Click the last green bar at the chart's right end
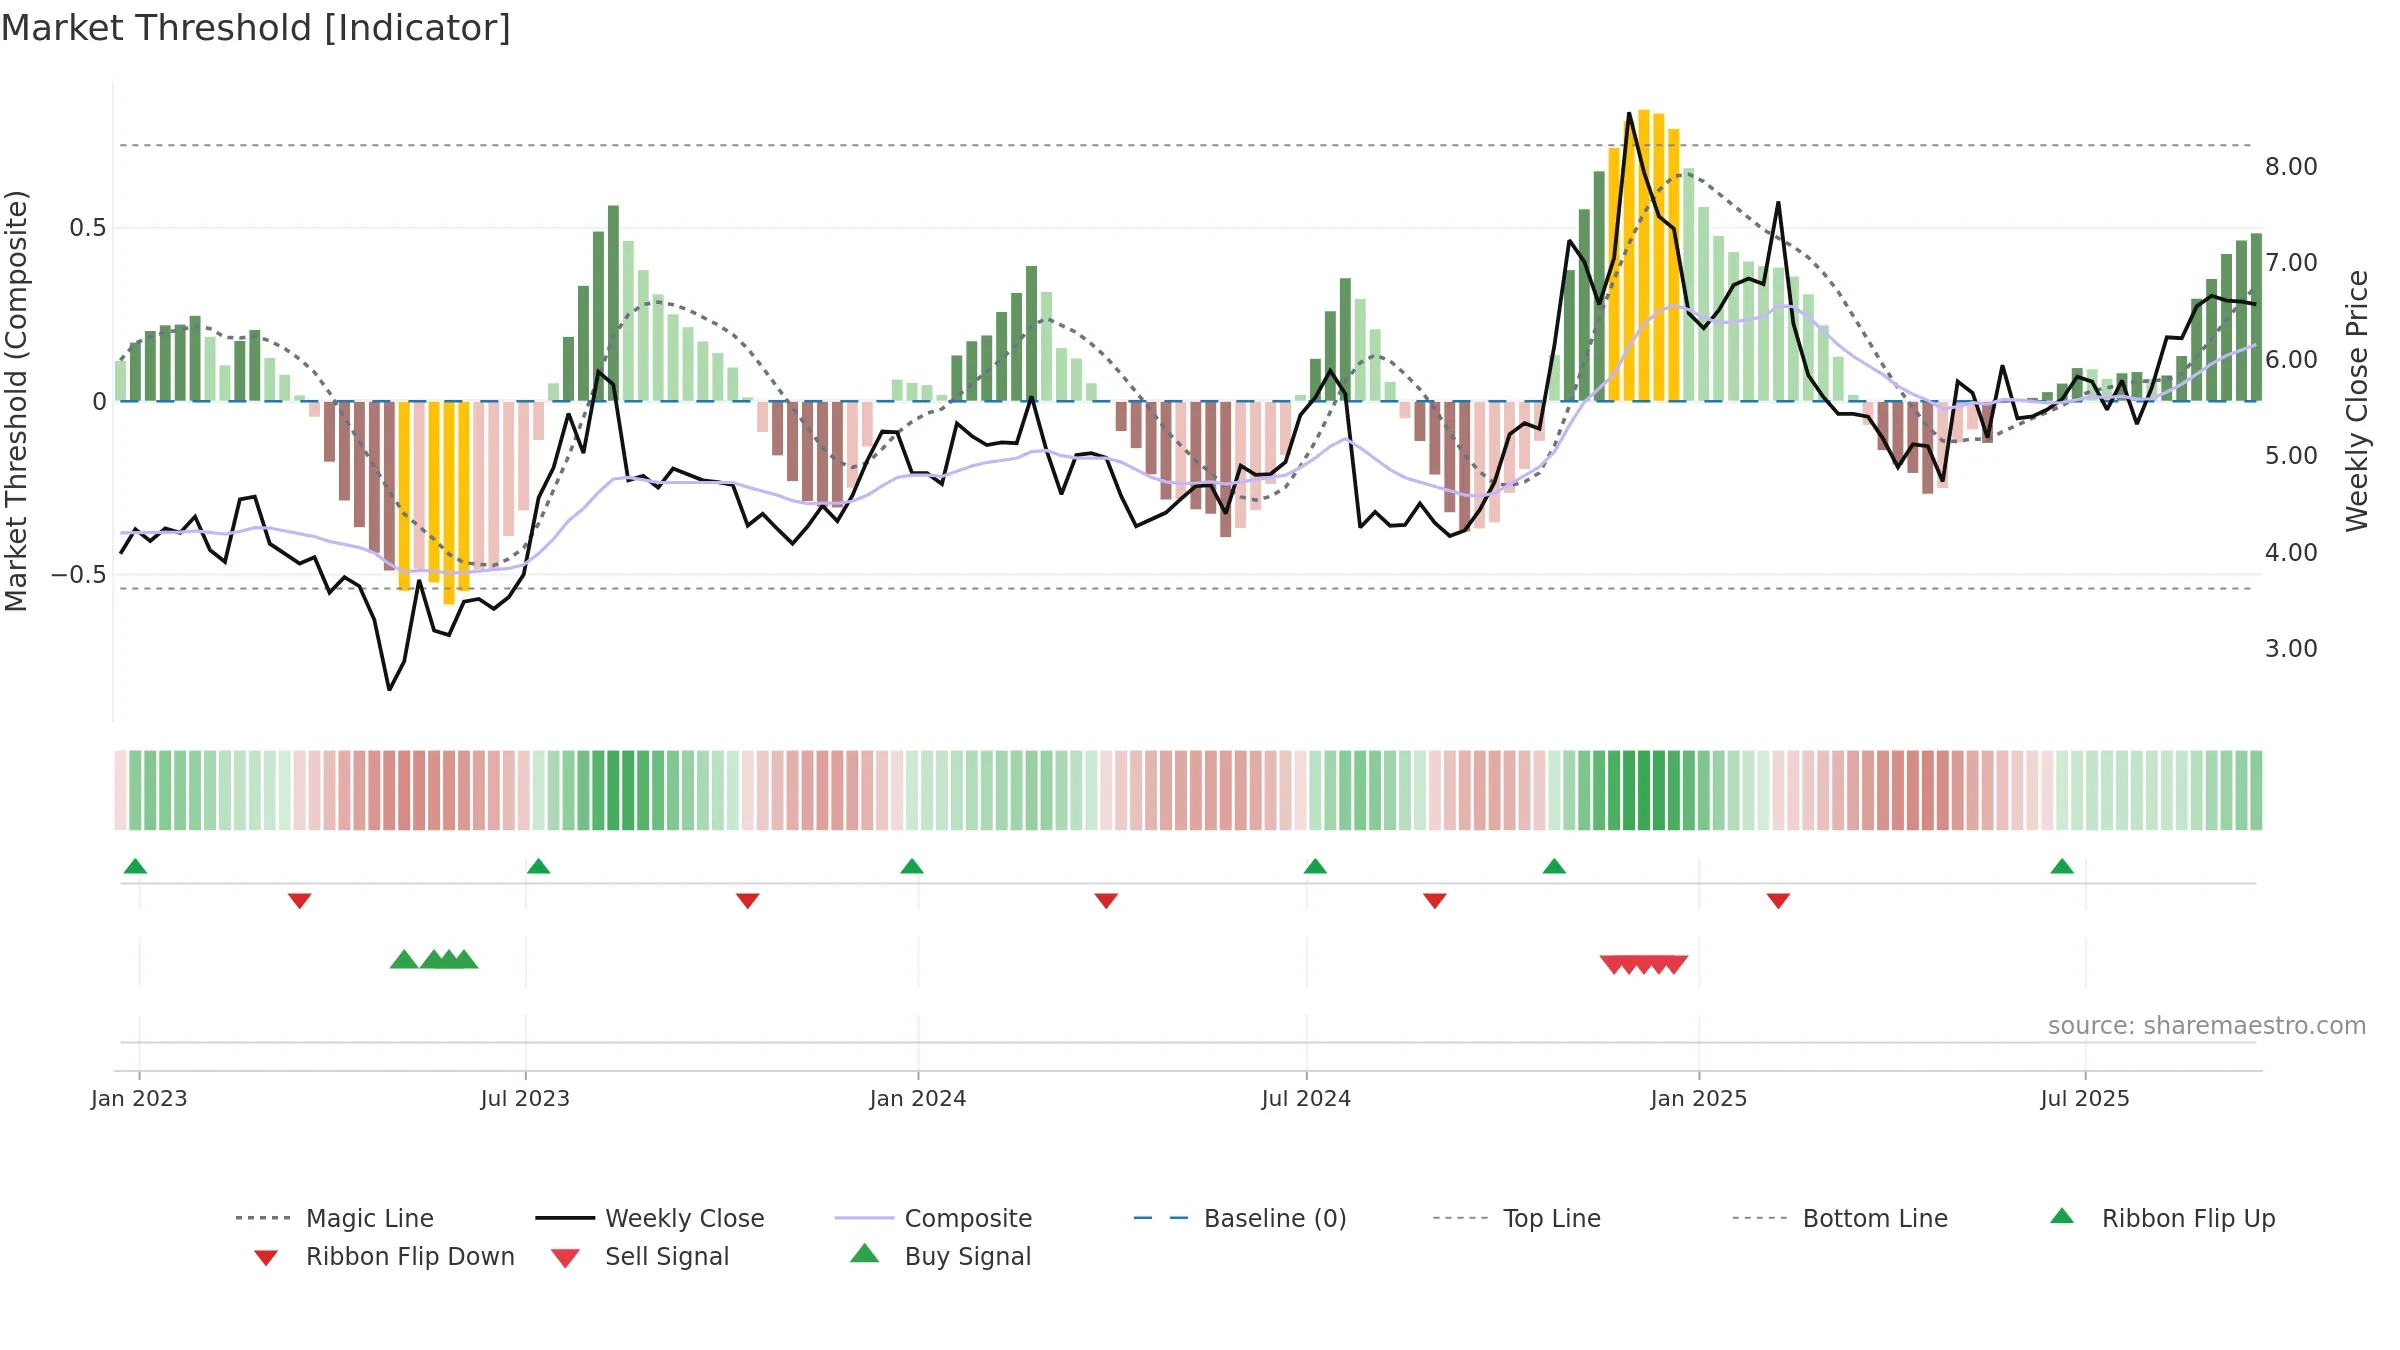This screenshot has height=1350, width=2400. [2256, 317]
